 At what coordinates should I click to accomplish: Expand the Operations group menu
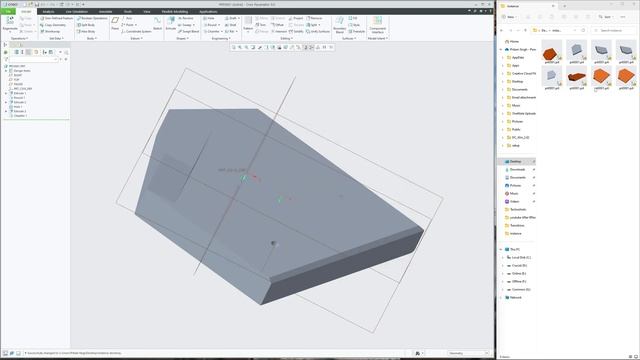tap(19, 38)
